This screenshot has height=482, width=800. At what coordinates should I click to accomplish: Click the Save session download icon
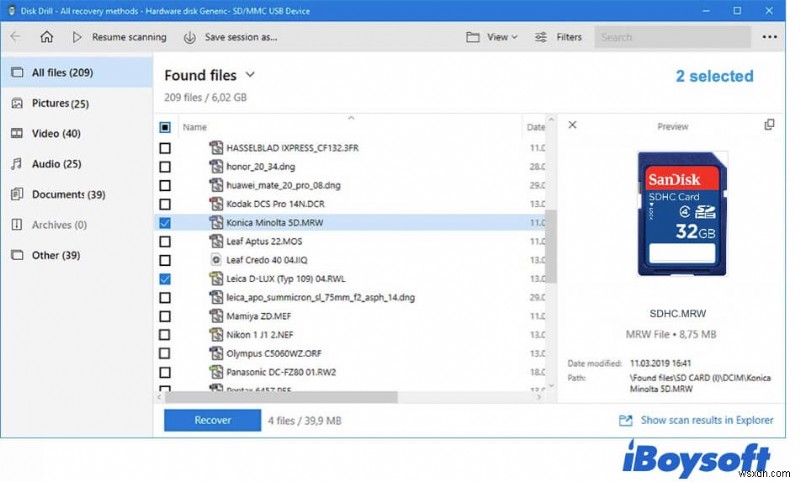189,37
